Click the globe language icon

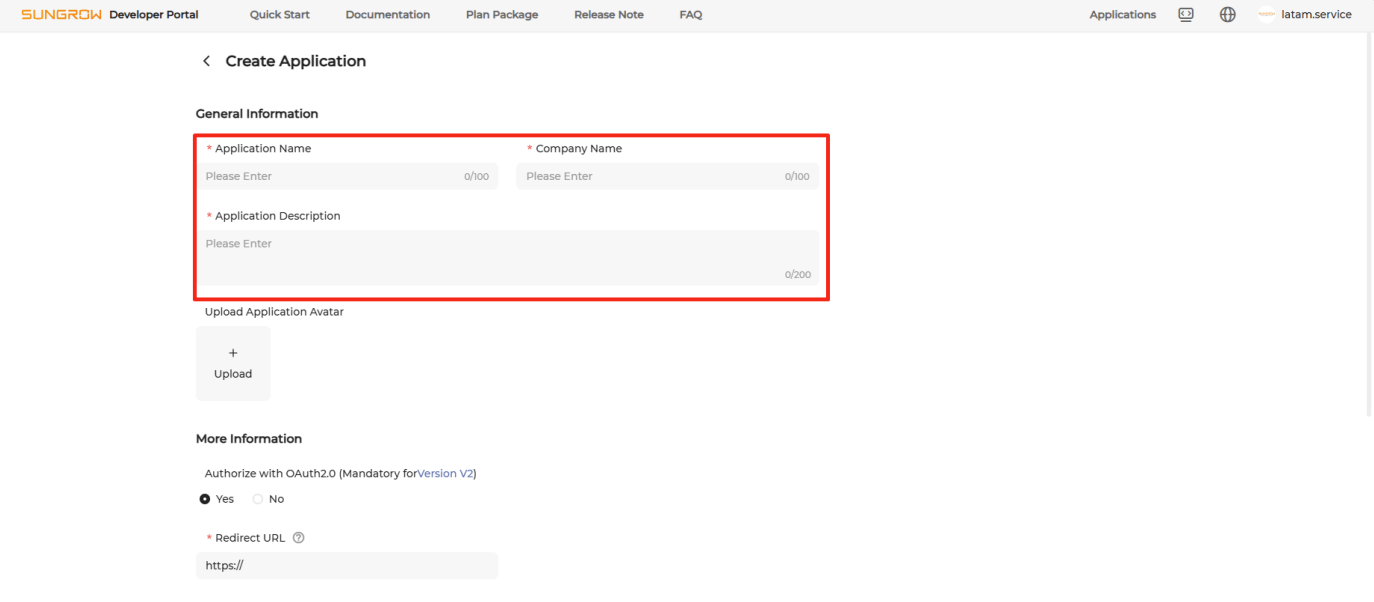tap(1228, 15)
